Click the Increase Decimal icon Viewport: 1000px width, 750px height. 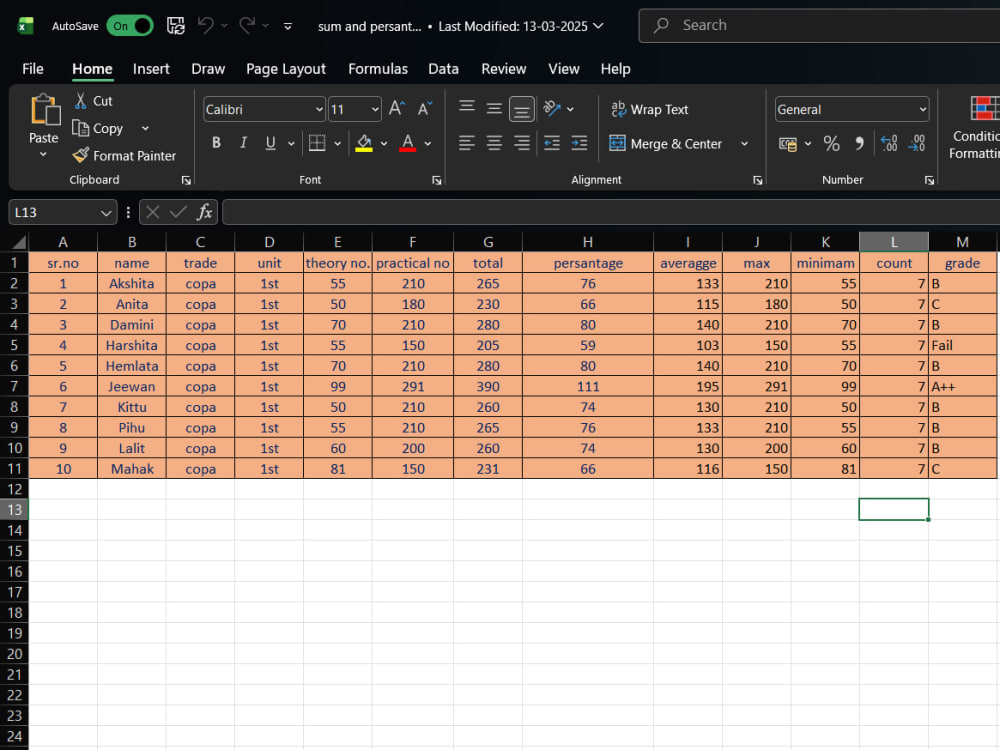[x=889, y=143]
